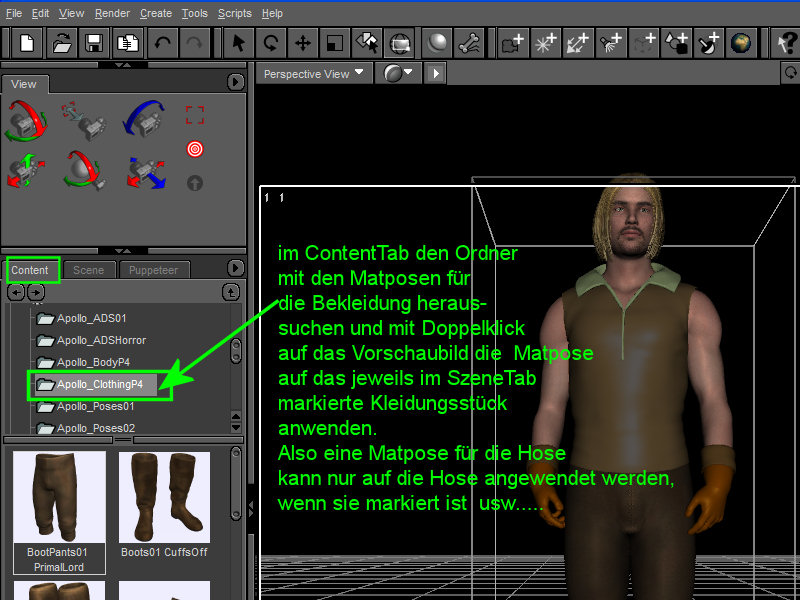This screenshot has height=600, width=800.
Task: Select the Apollo_Poses01 folder
Action: [x=86, y=406]
